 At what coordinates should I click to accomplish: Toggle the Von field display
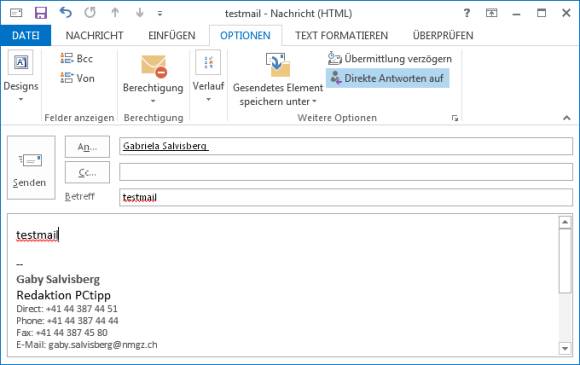tap(78, 78)
